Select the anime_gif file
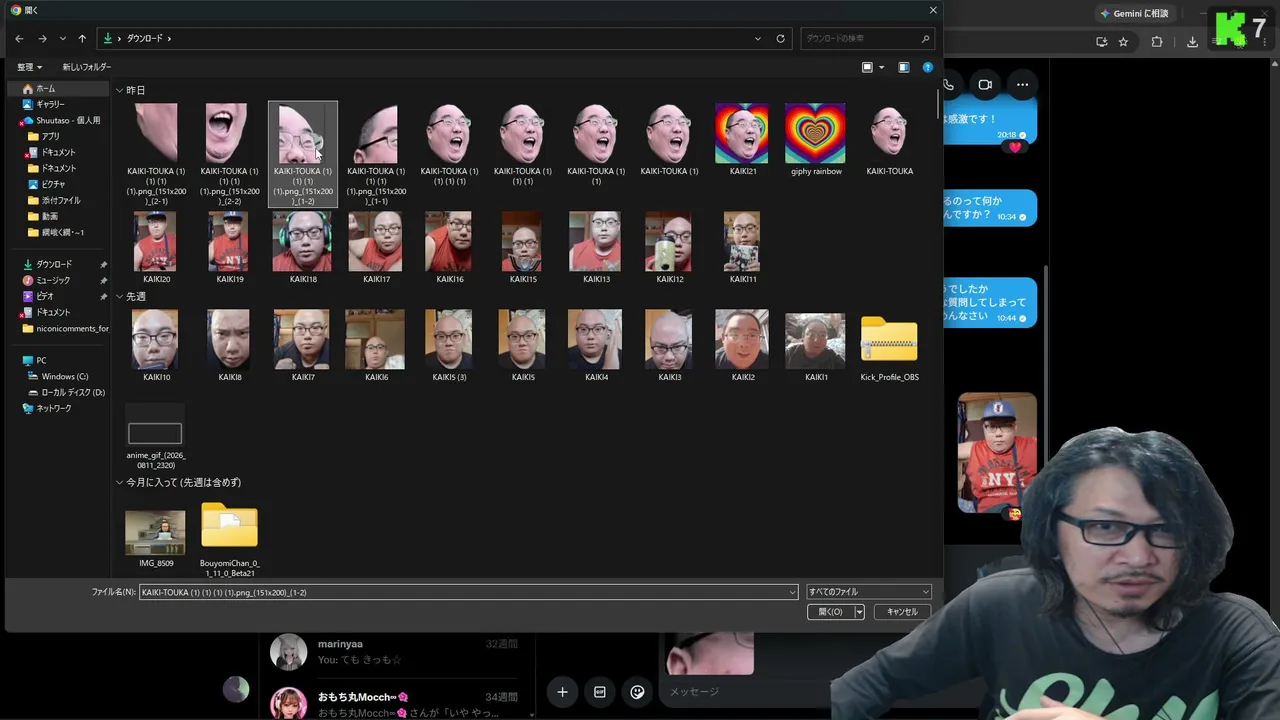Image resolution: width=1280 pixels, height=720 pixels. (x=156, y=437)
